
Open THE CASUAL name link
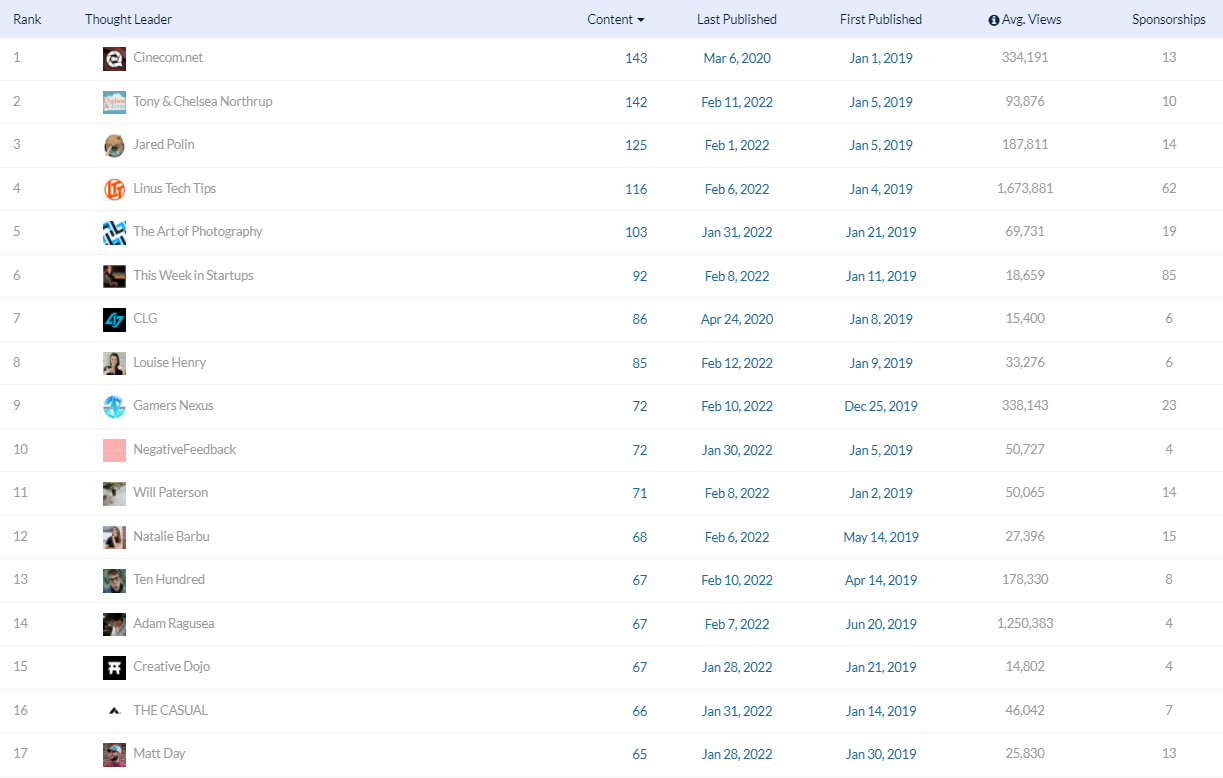coord(171,710)
